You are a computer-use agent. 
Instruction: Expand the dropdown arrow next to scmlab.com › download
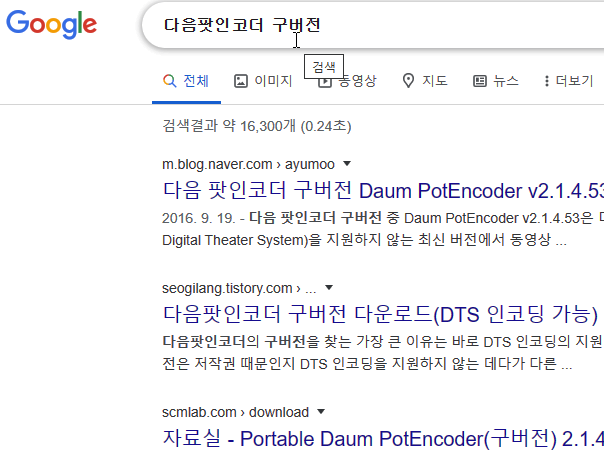(320, 412)
